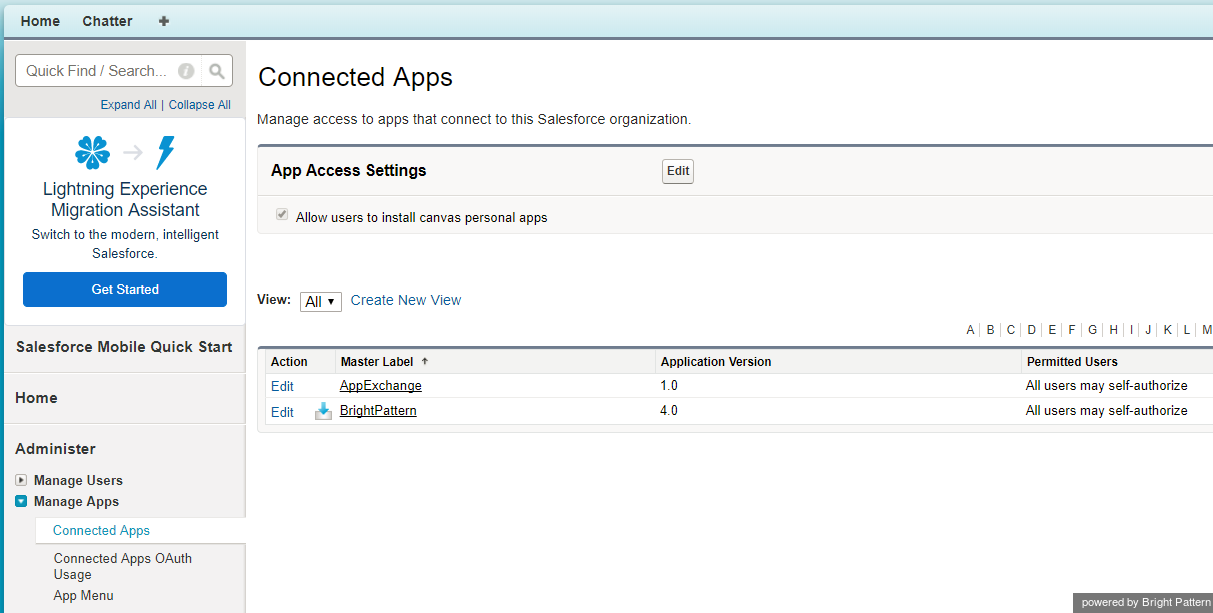Image resolution: width=1213 pixels, height=613 pixels.
Task: Filter list by letter L
Action: pyautogui.click(x=1187, y=330)
